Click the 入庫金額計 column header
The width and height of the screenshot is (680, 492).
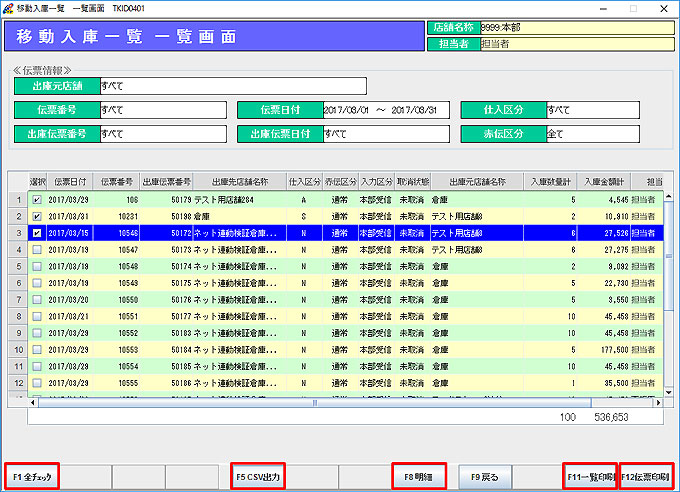604,182
